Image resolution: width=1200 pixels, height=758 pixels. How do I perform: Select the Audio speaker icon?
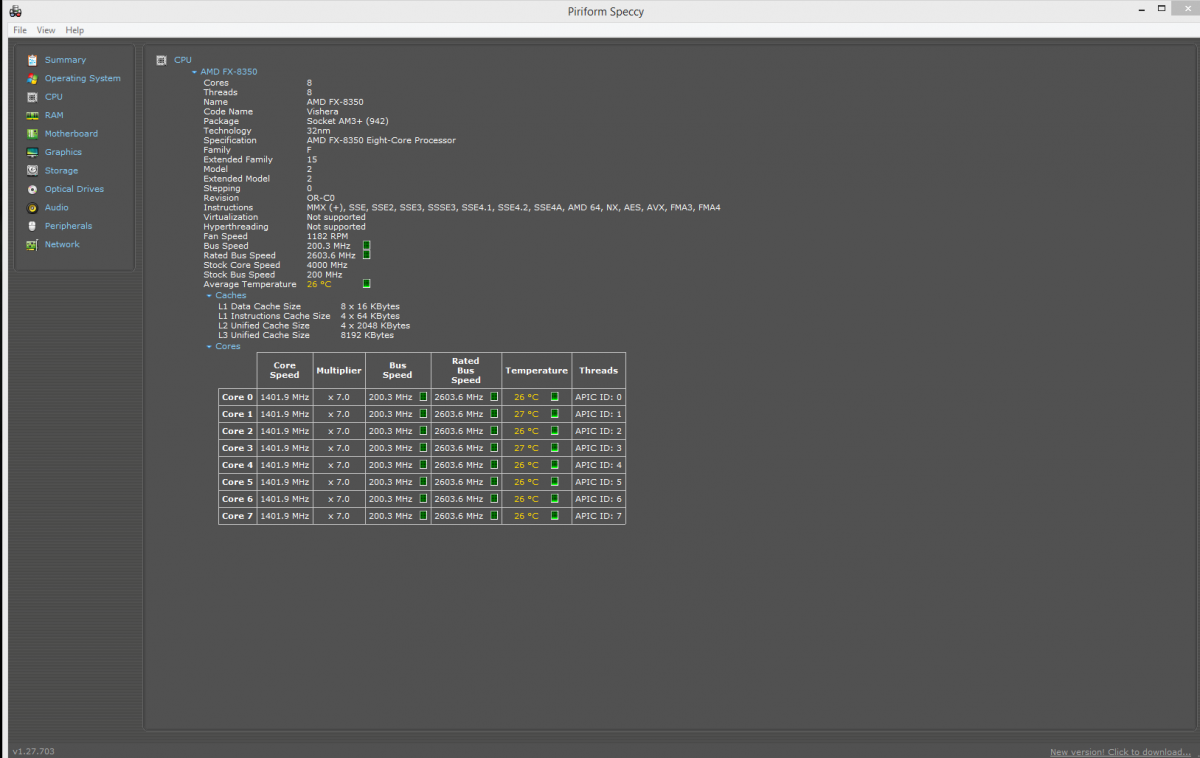[33, 208]
